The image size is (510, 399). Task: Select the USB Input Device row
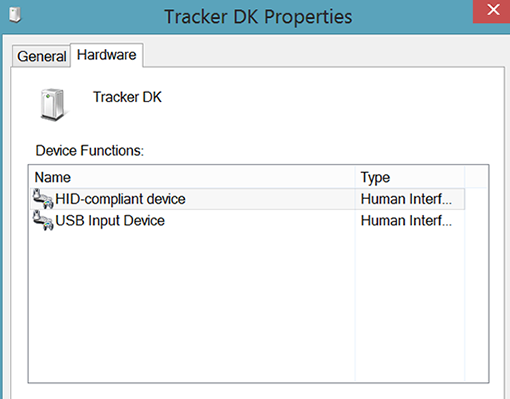[247, 221]
